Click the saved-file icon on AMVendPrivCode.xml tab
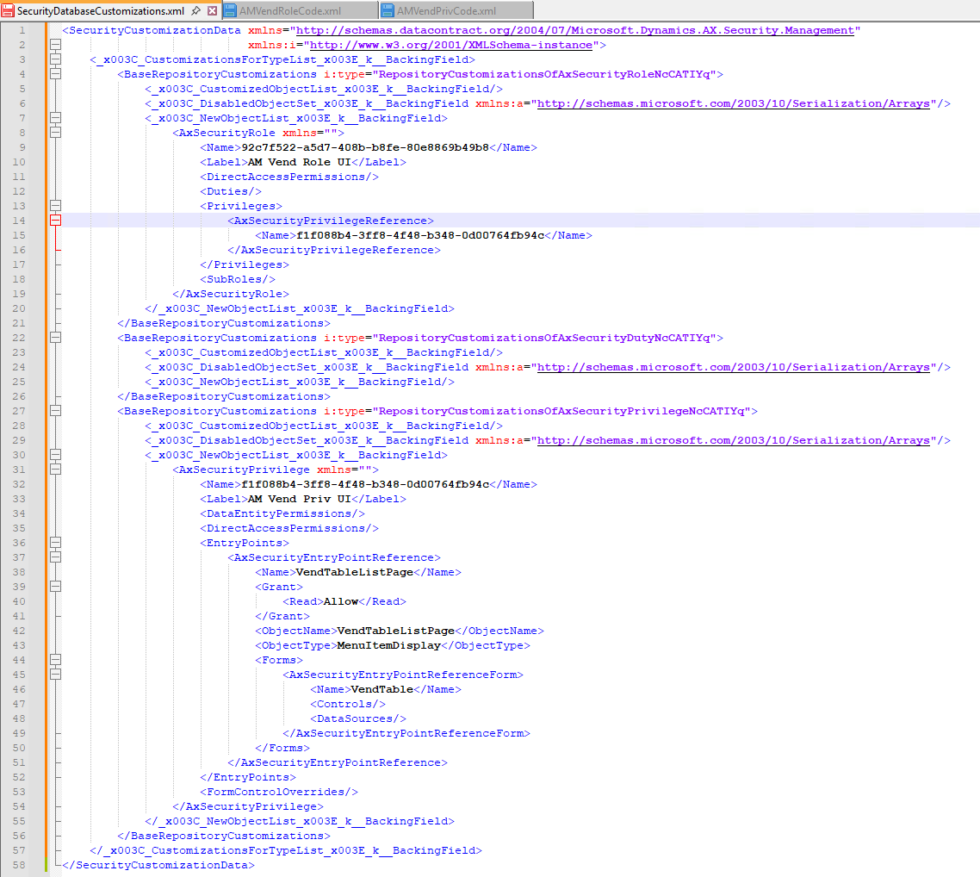This screenshot has height=877, width=980. (388, 8)
